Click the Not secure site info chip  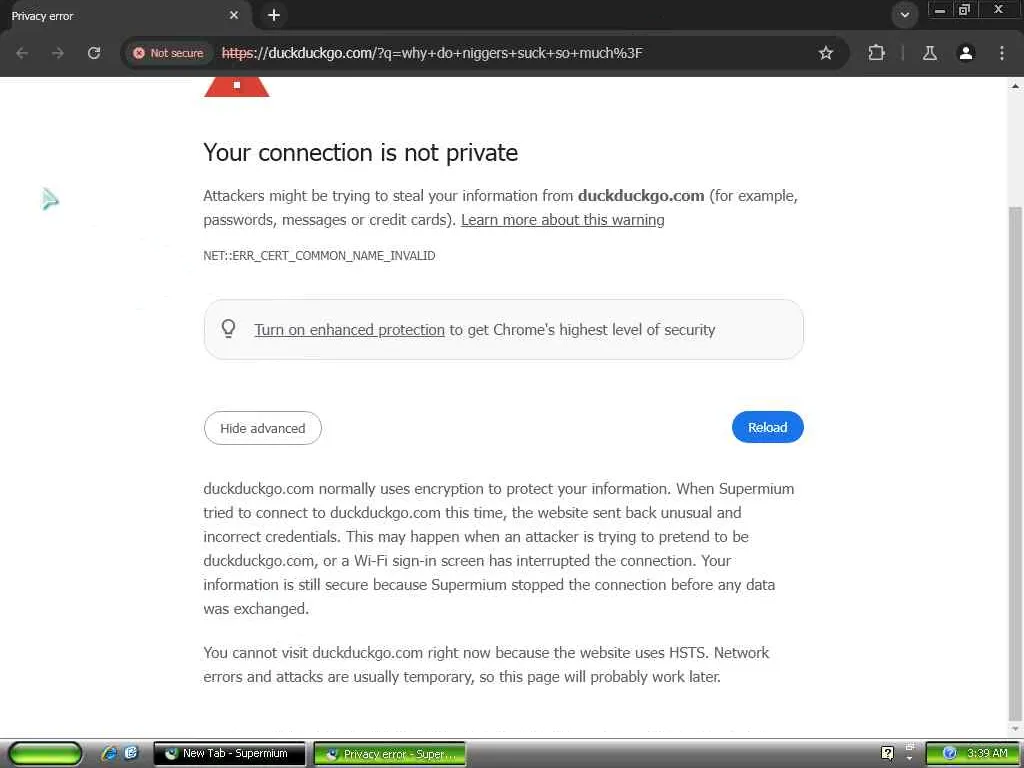(169, 53)
